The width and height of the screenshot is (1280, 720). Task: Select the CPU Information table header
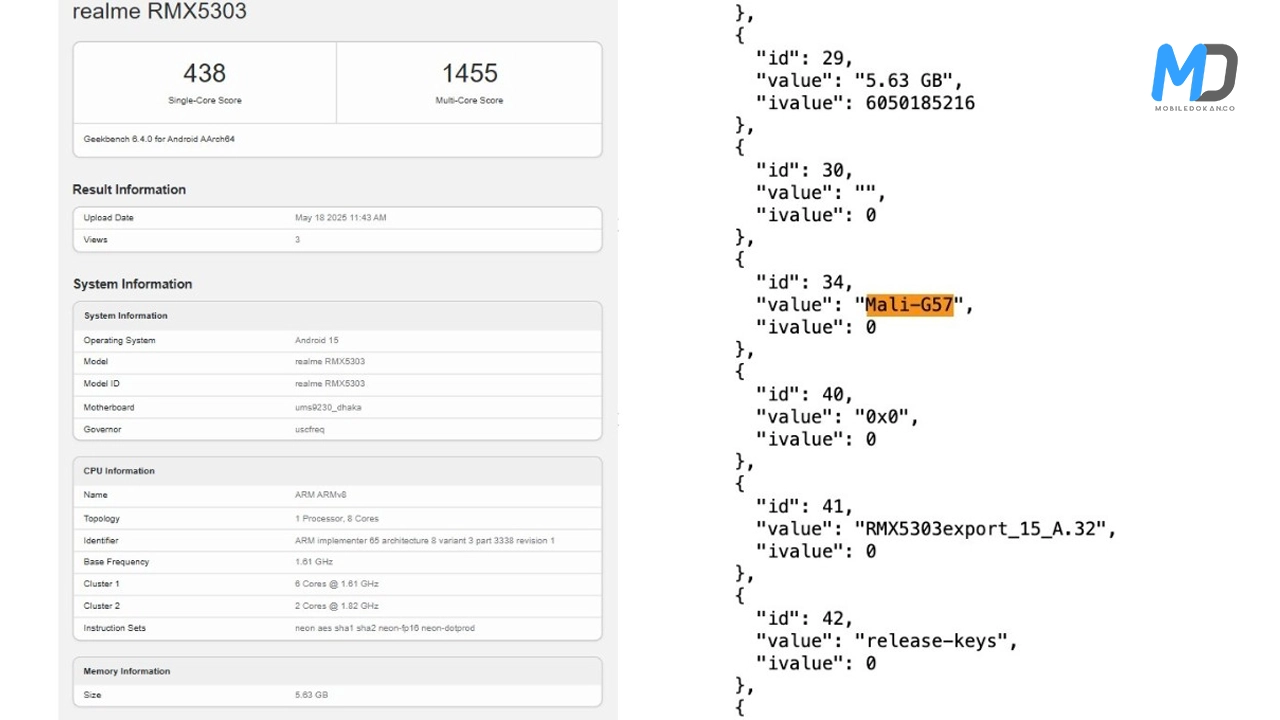[119, 471]
